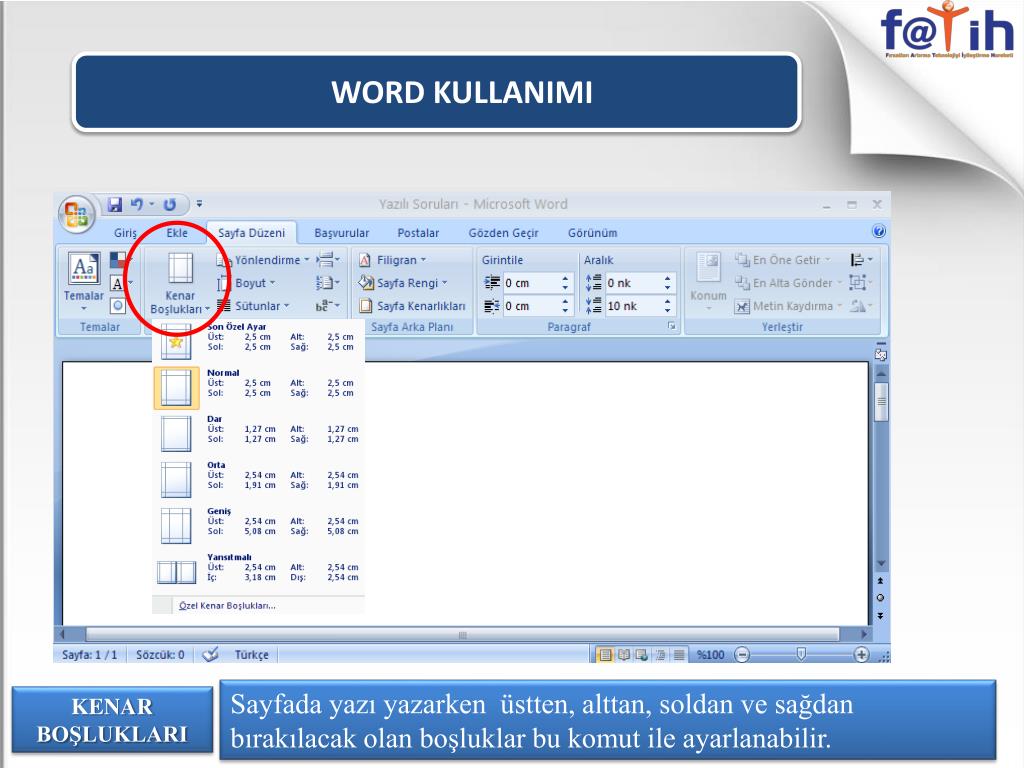
Task: Click Türkçe language in status bar
Action: click(251, 654)
